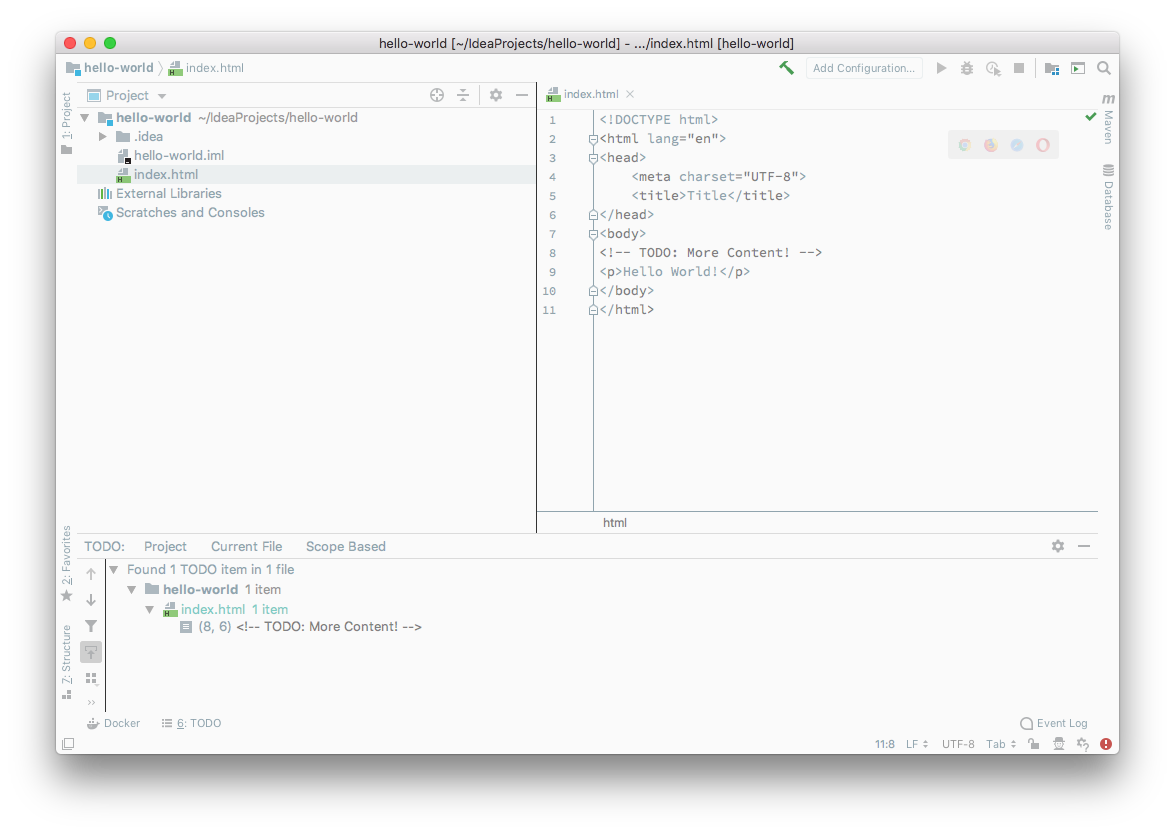Toggle the 1: Project side tool window

pyautogui.click(x=67, y=123)
